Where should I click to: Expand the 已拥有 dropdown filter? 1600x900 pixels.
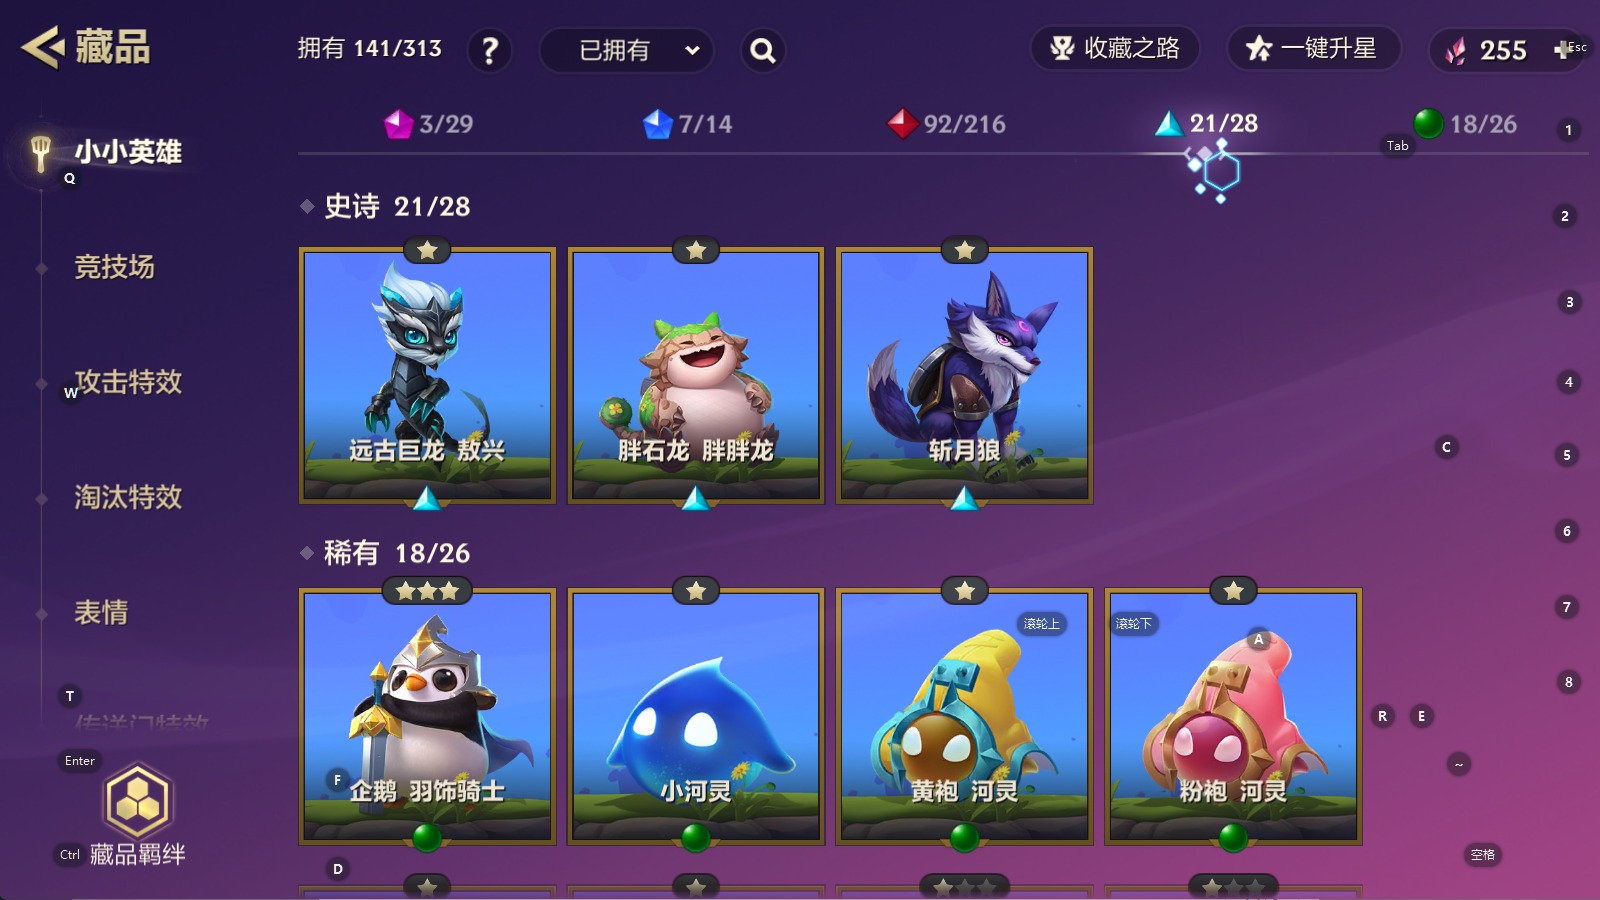click(x=627, y=50)
